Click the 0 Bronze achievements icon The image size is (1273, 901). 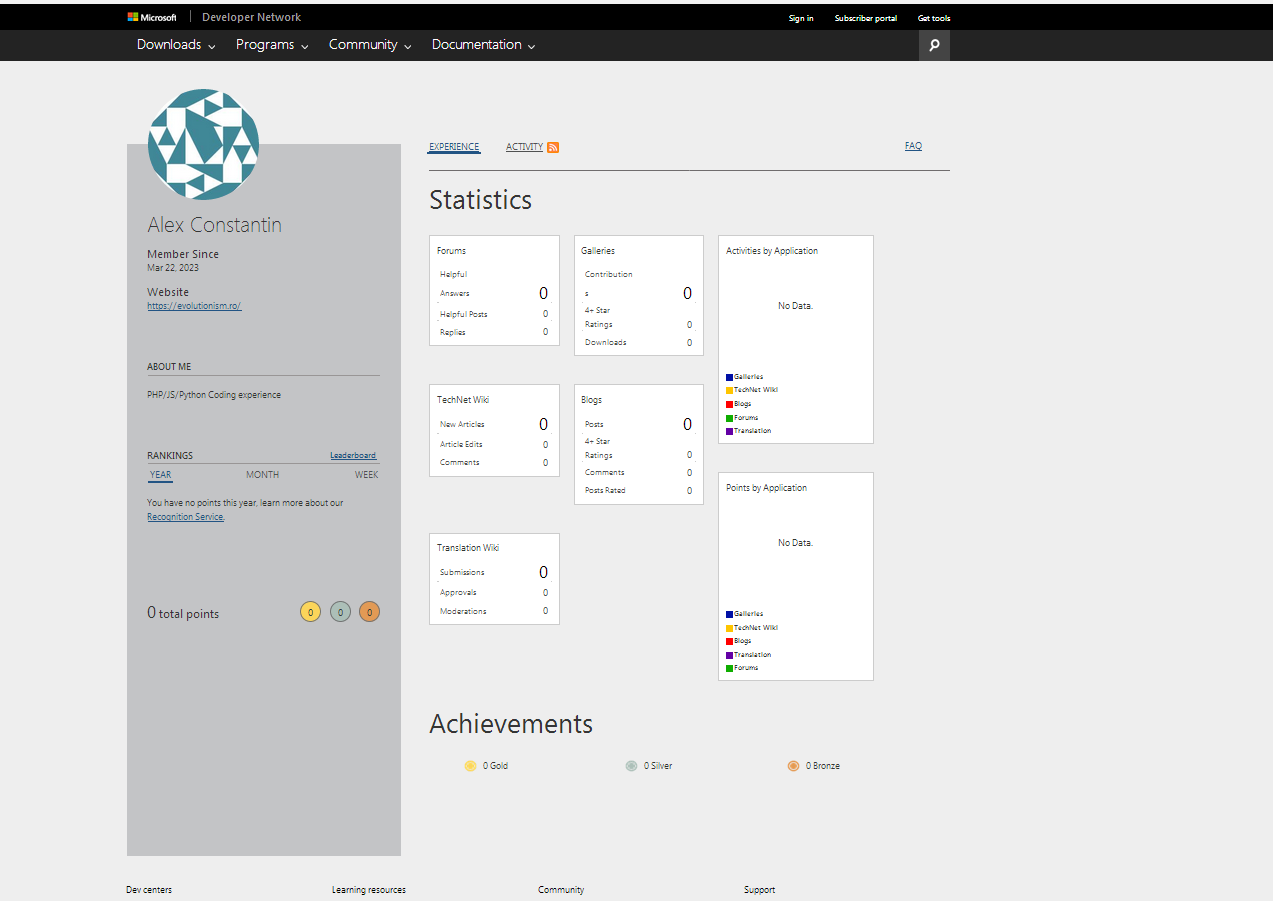tap(793, 766)
